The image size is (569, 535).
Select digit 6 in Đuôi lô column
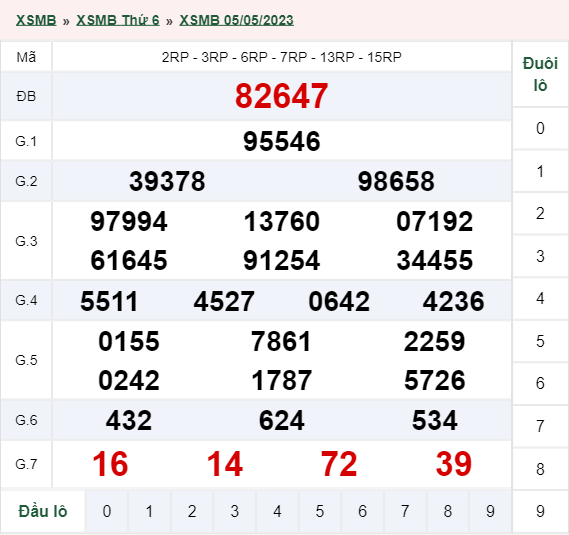pos(540,384)
